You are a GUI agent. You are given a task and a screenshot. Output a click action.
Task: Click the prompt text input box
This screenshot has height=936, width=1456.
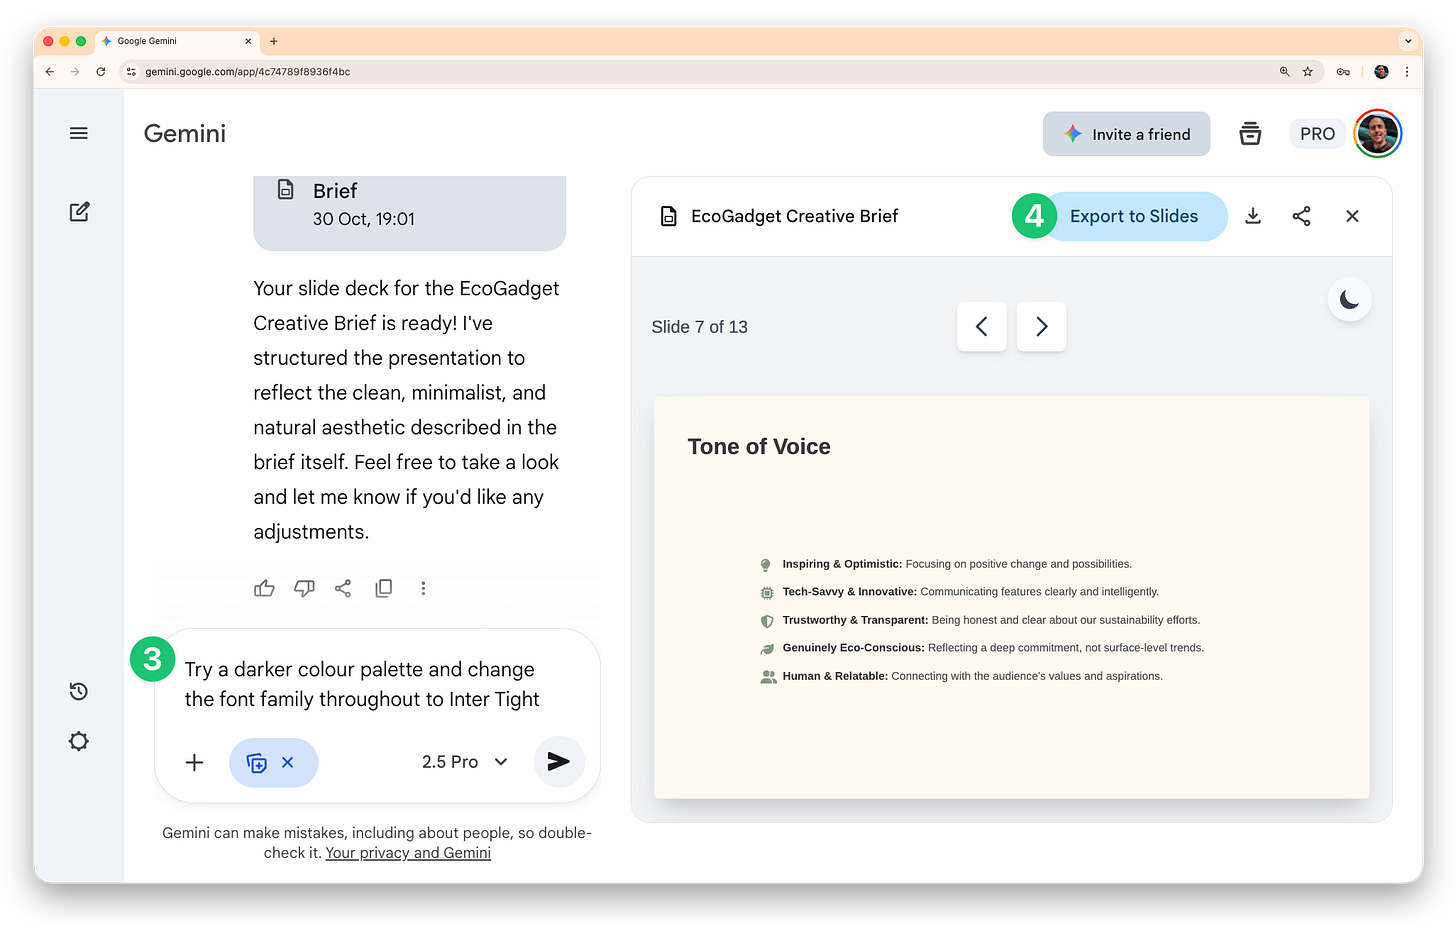click(362, 684)
